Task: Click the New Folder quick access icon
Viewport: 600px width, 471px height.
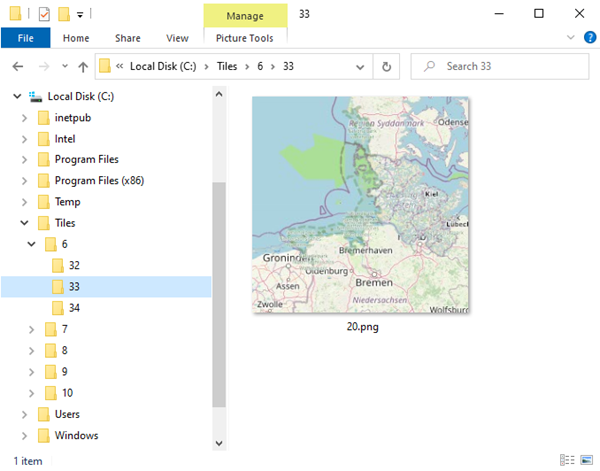Action: pos(63,14)
